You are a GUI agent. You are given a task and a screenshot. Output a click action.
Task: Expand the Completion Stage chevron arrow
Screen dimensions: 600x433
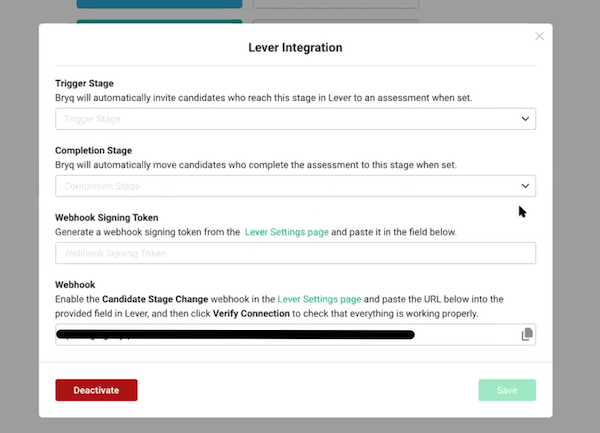coord(526,186)
